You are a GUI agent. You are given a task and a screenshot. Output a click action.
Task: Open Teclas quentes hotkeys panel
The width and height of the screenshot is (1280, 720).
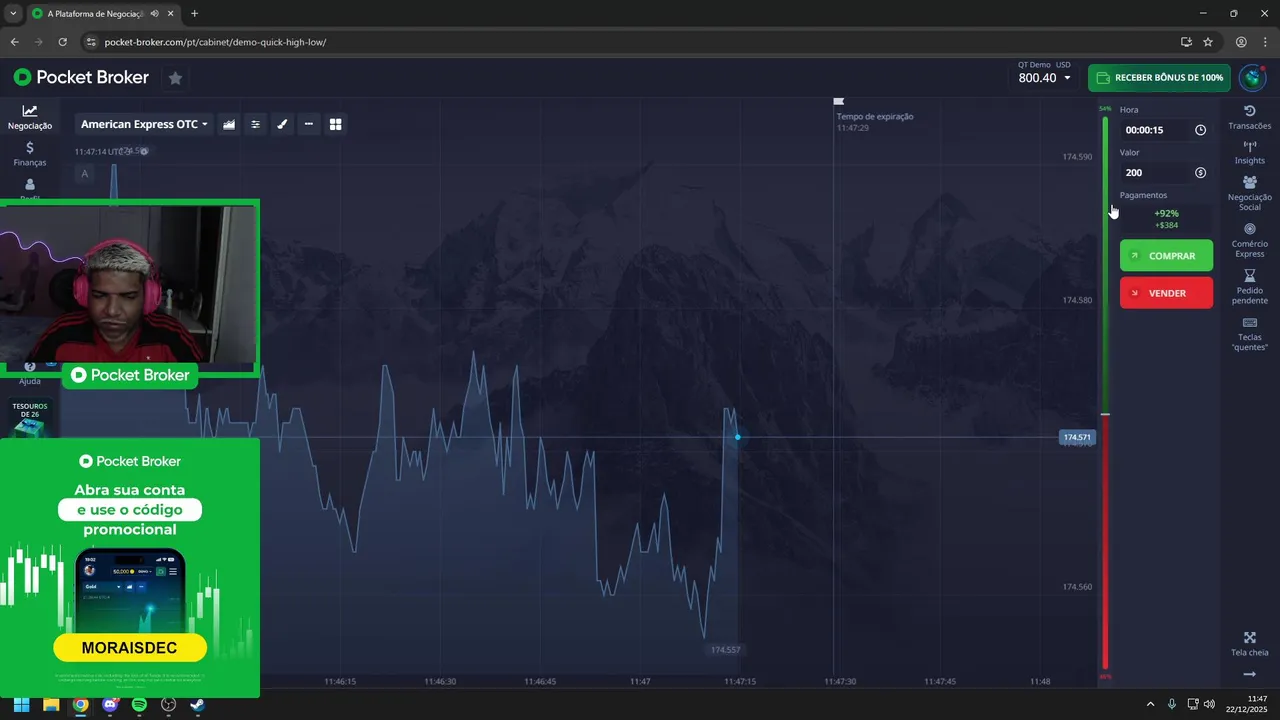(x=1250, y=334)
